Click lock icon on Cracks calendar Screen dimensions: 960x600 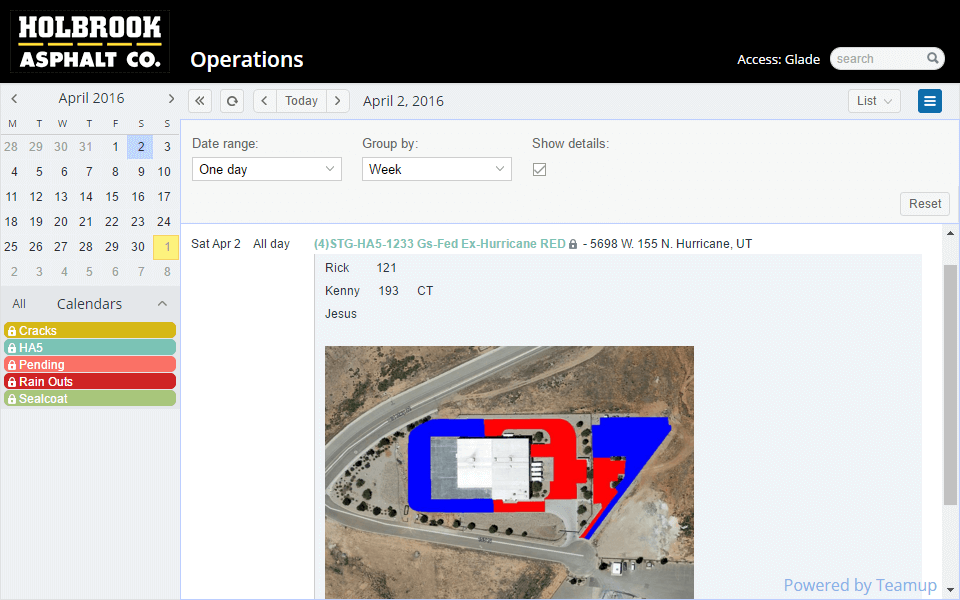point(12,331)
